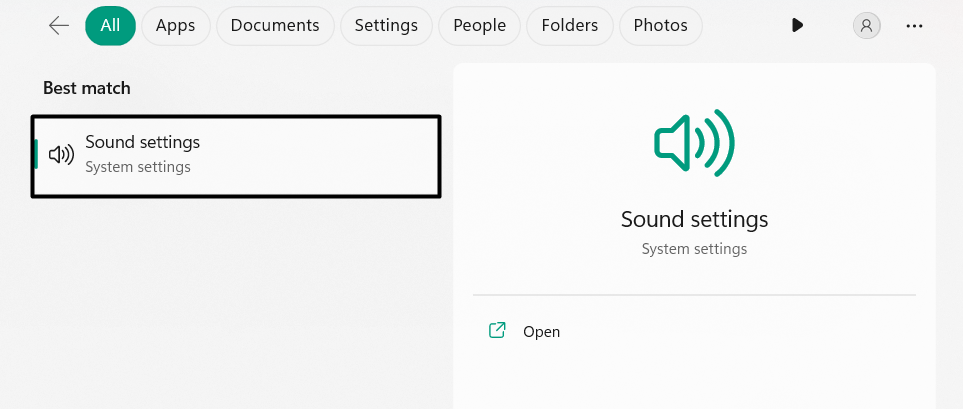Show only Settings results
The image size is (963, 409).
386,26
